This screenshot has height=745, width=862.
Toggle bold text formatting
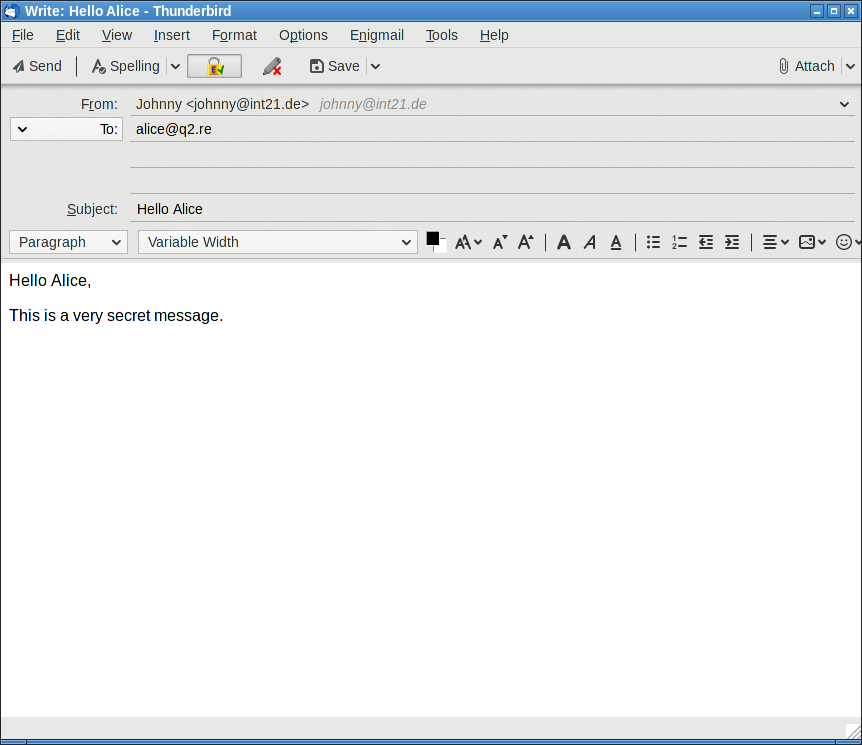pos(564,242)
